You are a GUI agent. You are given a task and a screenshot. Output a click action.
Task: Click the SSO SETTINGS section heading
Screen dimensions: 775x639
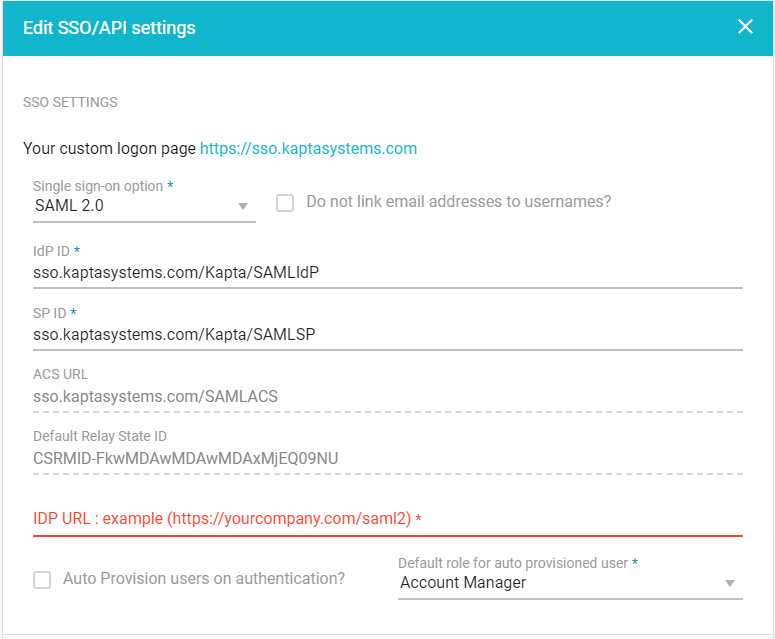[x=70, y=102]
